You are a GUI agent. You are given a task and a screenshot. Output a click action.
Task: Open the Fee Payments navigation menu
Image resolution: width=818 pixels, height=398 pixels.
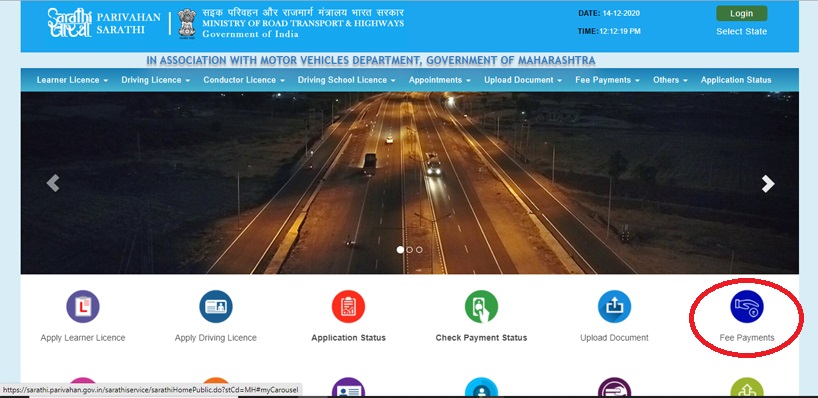(607, 80)
